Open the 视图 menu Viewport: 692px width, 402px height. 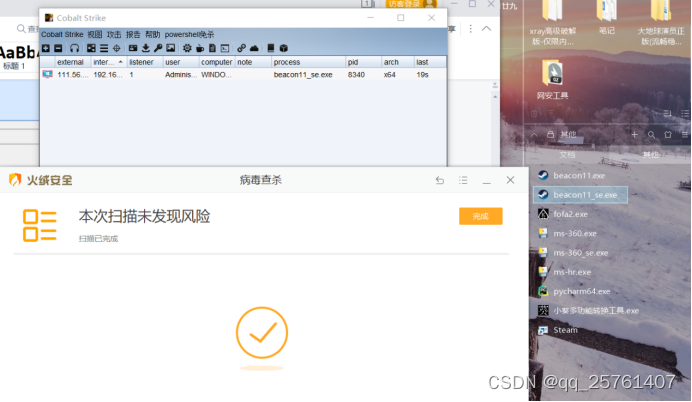94,34
